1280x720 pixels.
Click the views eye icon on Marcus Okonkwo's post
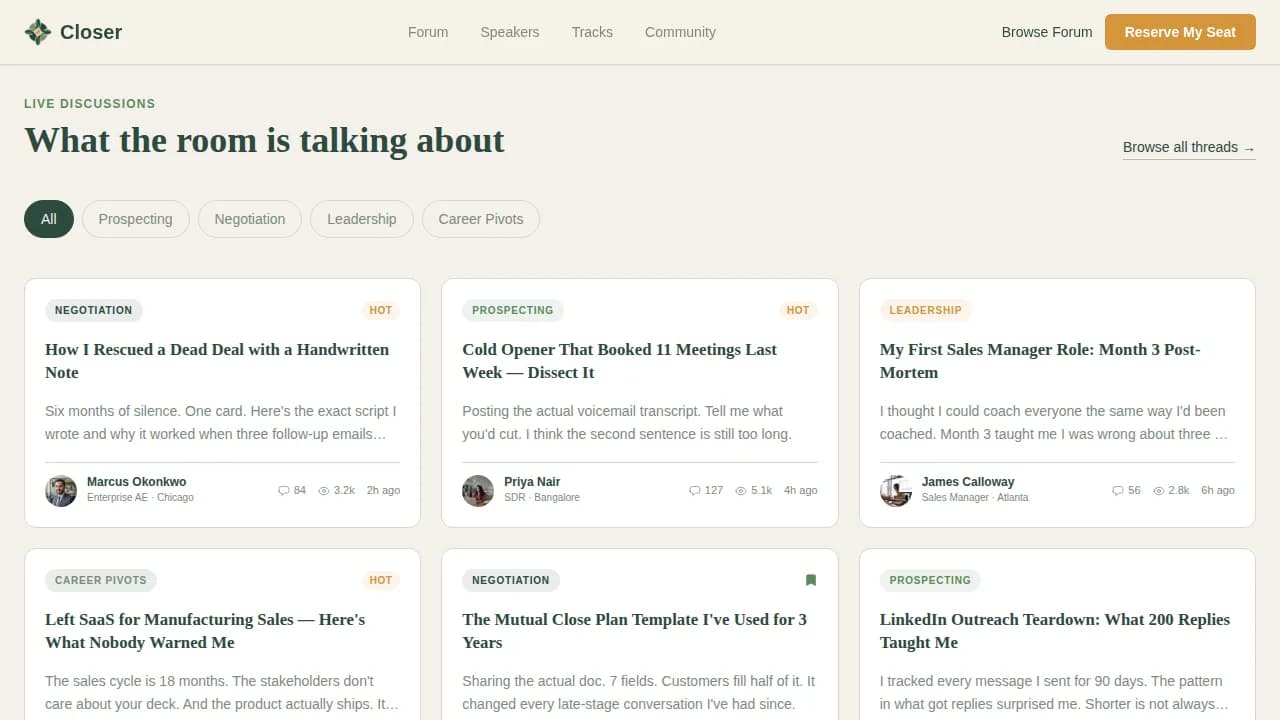coord(322,490)
